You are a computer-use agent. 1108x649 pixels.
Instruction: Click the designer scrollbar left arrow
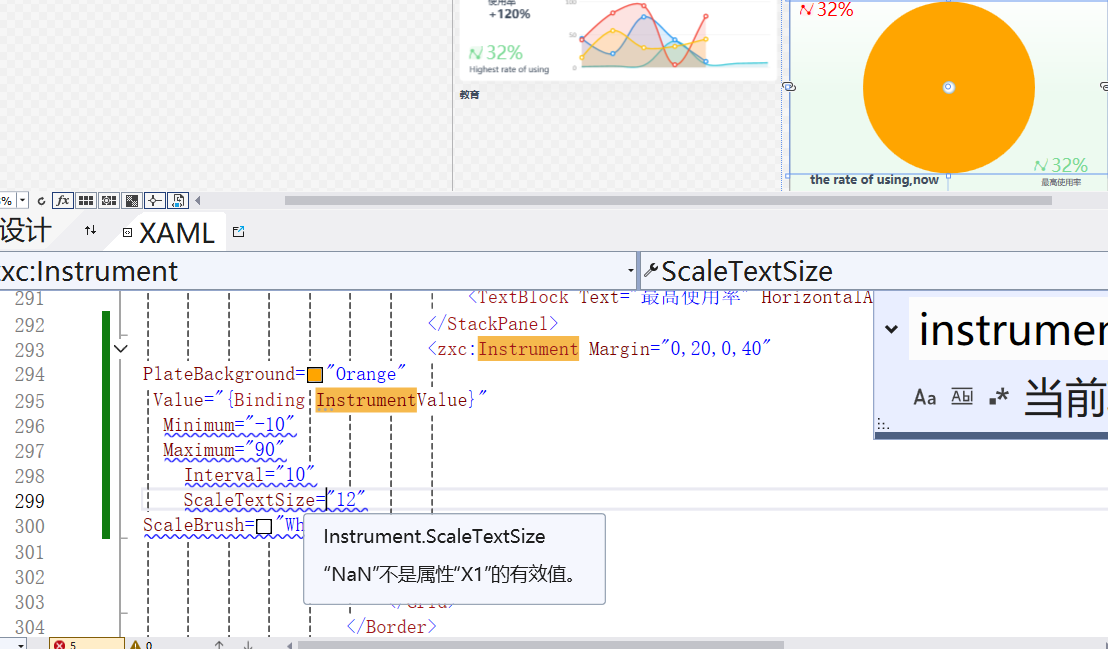198,201
